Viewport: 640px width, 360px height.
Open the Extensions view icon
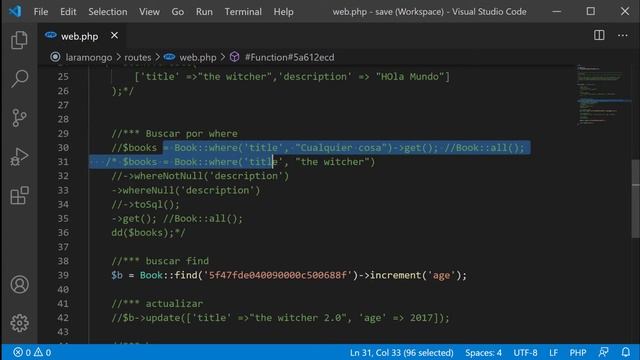[19, 196]
